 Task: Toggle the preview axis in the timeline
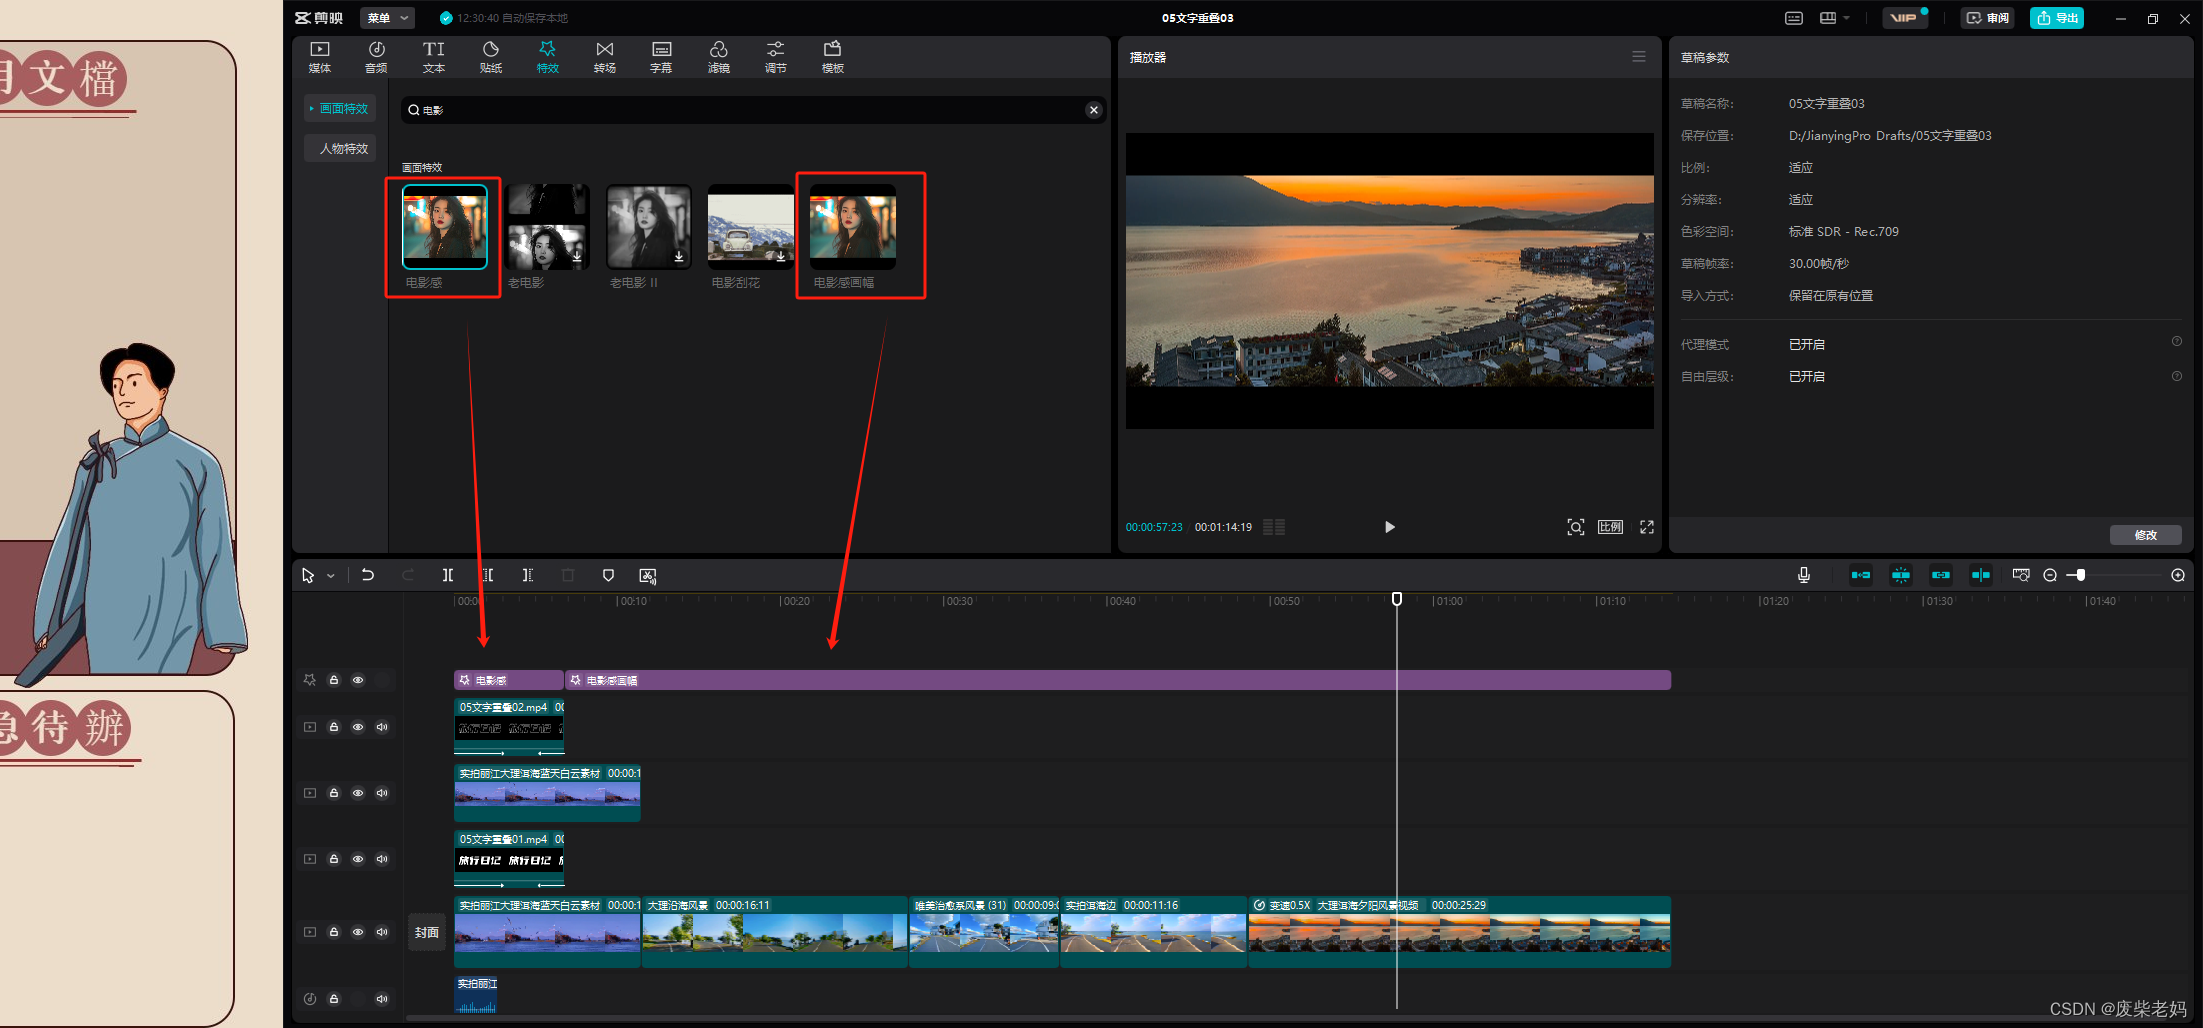tap(1981, 575)
